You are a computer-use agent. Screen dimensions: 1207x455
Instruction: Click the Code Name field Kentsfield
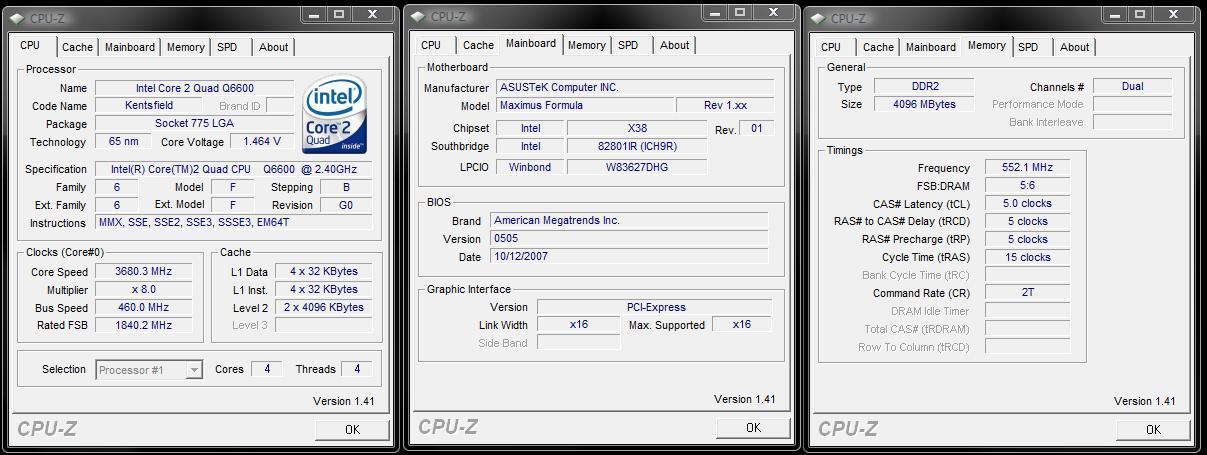[x=149, y=105]
